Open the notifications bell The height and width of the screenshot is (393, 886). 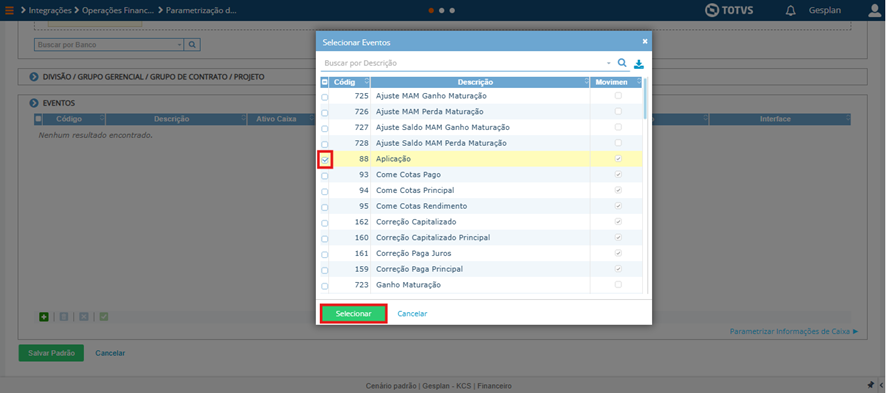coord(791,11)
